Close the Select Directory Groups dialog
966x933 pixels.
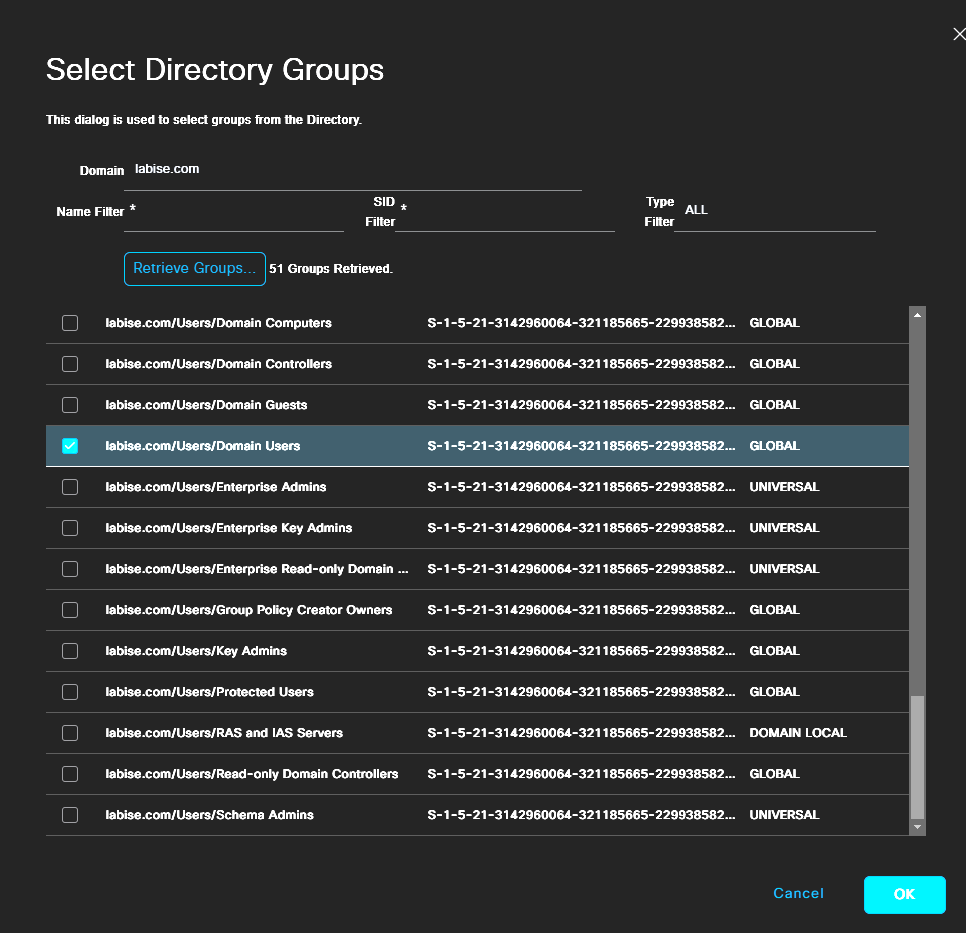pyautogui.click(x=959, y=33)
